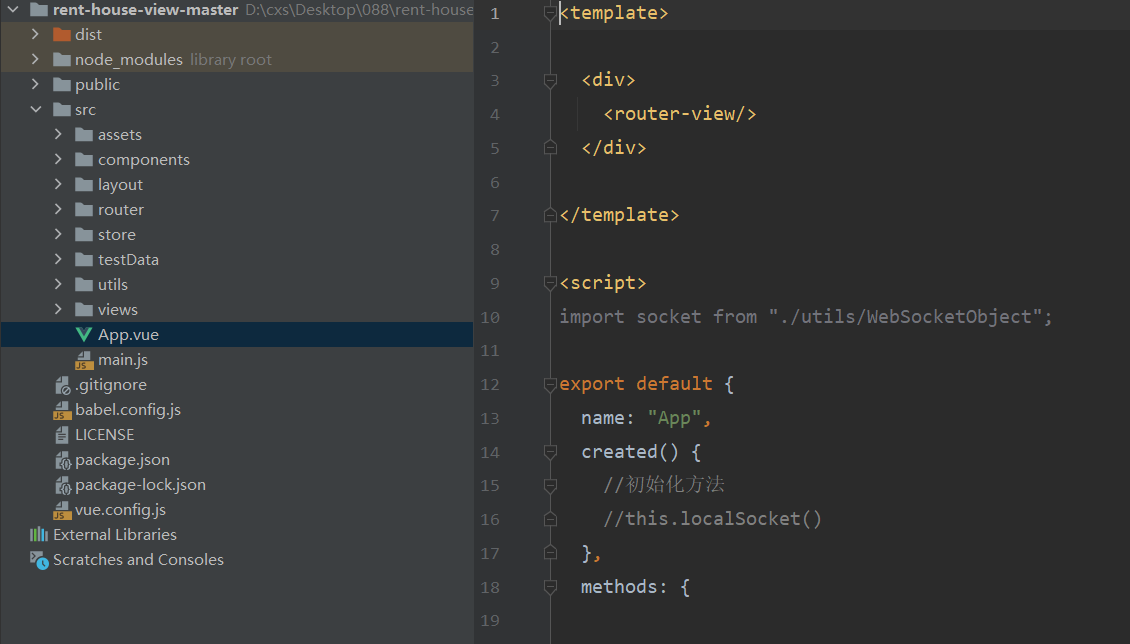Expand the layout folder arrow
The height and width of the screenshot is (644, 1130).
58,184
